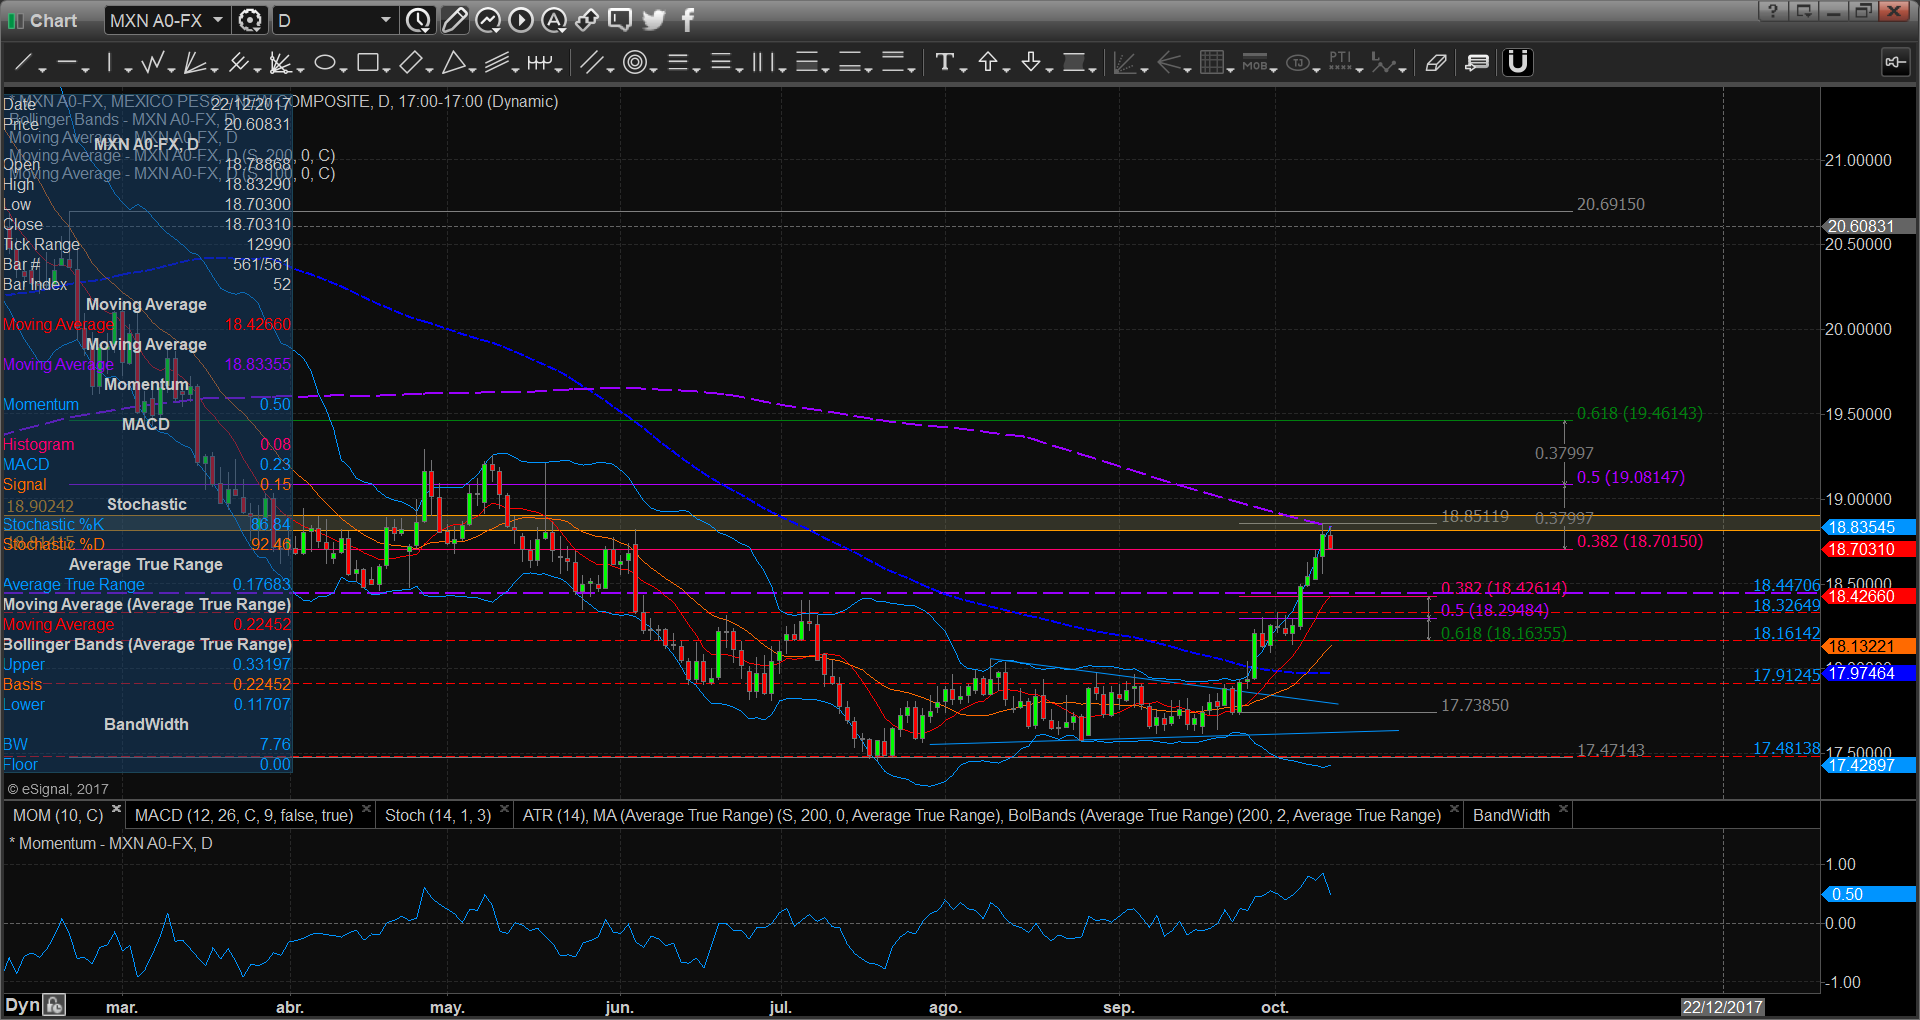The width and height of the screenshot is (1920, 1020).
Task: Select the down arrow marker tool
Action: tap(1031, 63)
